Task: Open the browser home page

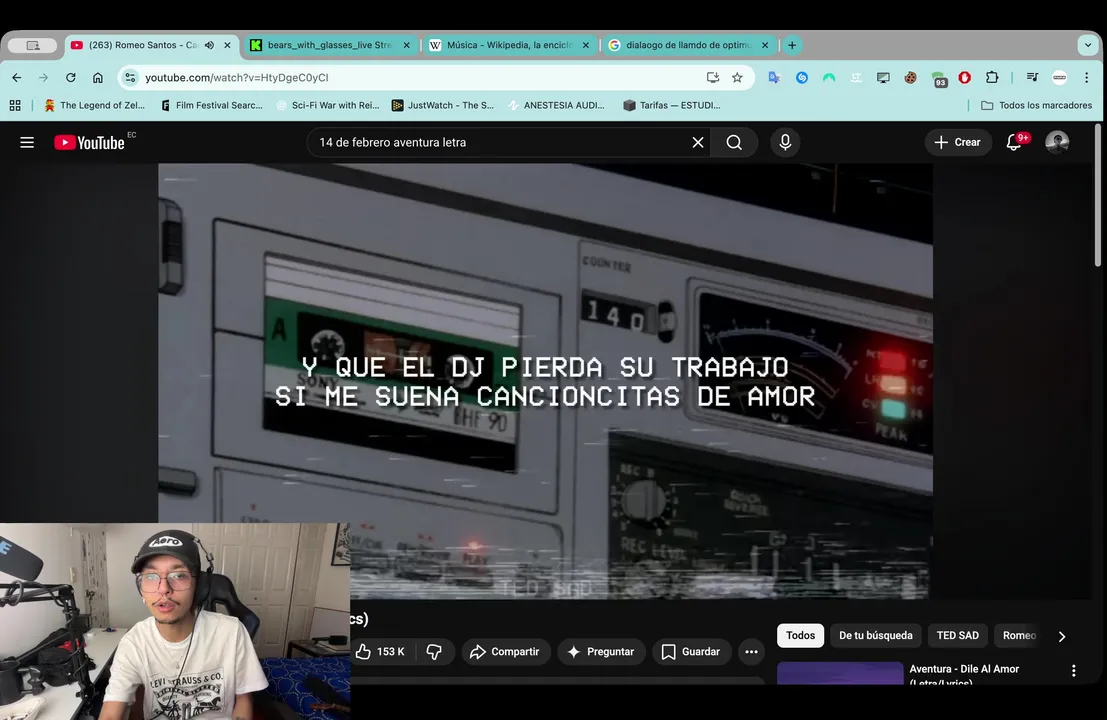Action: [x=97, y=78]
